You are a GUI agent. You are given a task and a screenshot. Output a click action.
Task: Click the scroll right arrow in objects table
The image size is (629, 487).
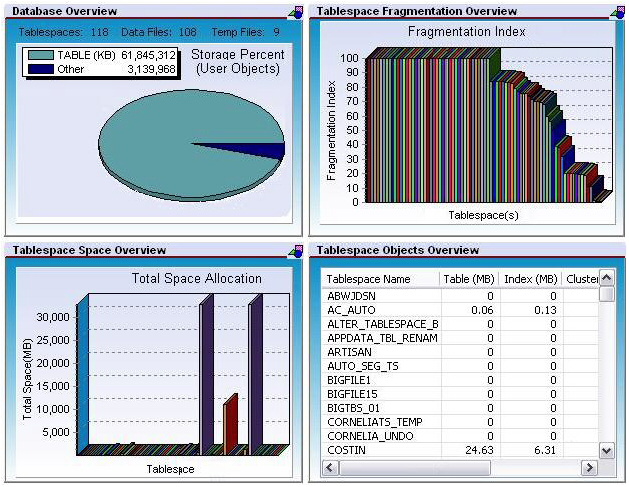tap(588, 467)
